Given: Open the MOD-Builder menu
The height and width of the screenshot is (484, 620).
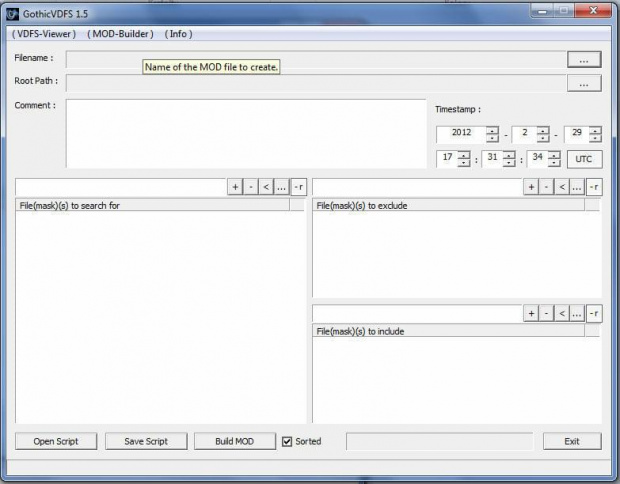Looking at the screenshot, I should pos(120,34).
